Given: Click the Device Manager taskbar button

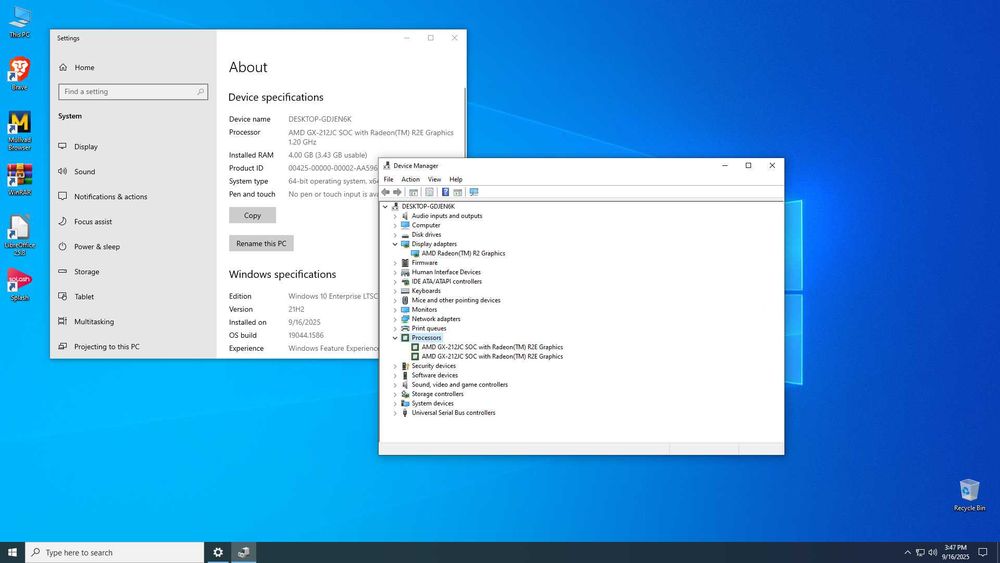Looking at the screenshot, I should point(244,552).
